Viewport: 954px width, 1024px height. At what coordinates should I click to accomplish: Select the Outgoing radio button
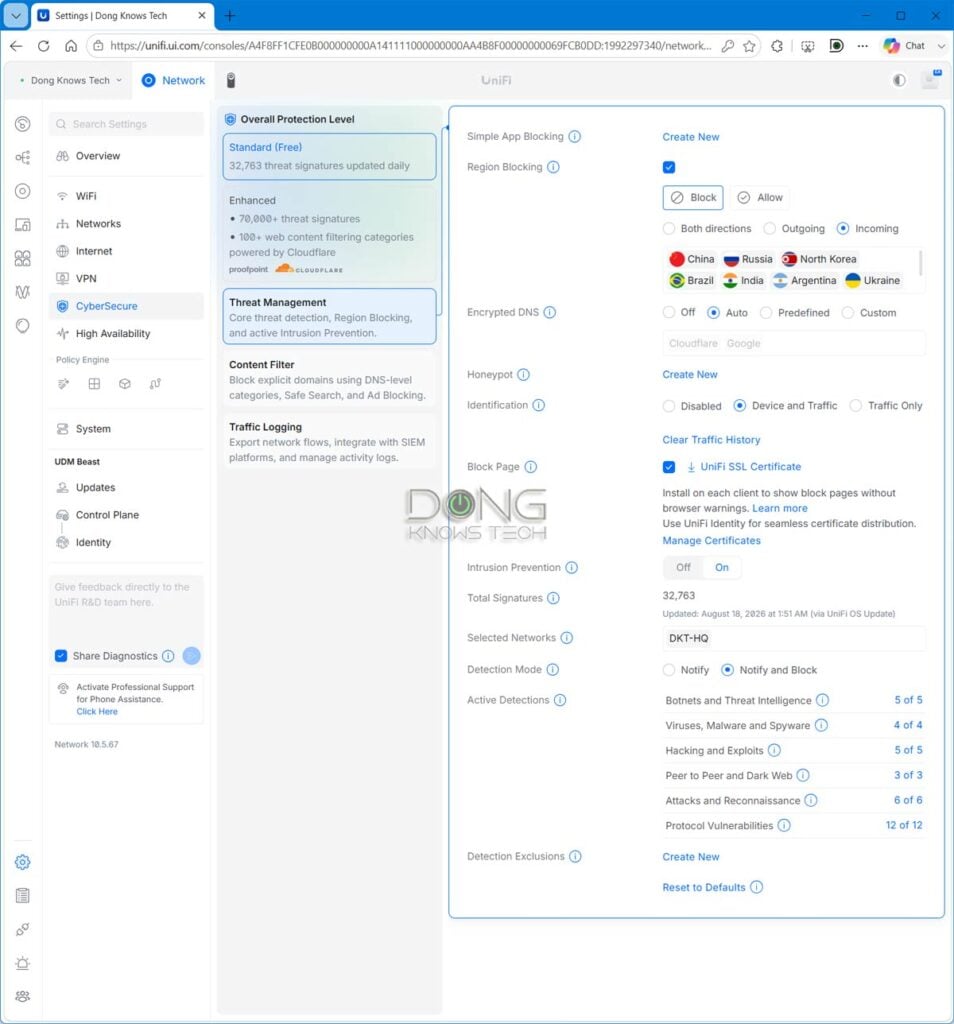click(x=770, y=229)
